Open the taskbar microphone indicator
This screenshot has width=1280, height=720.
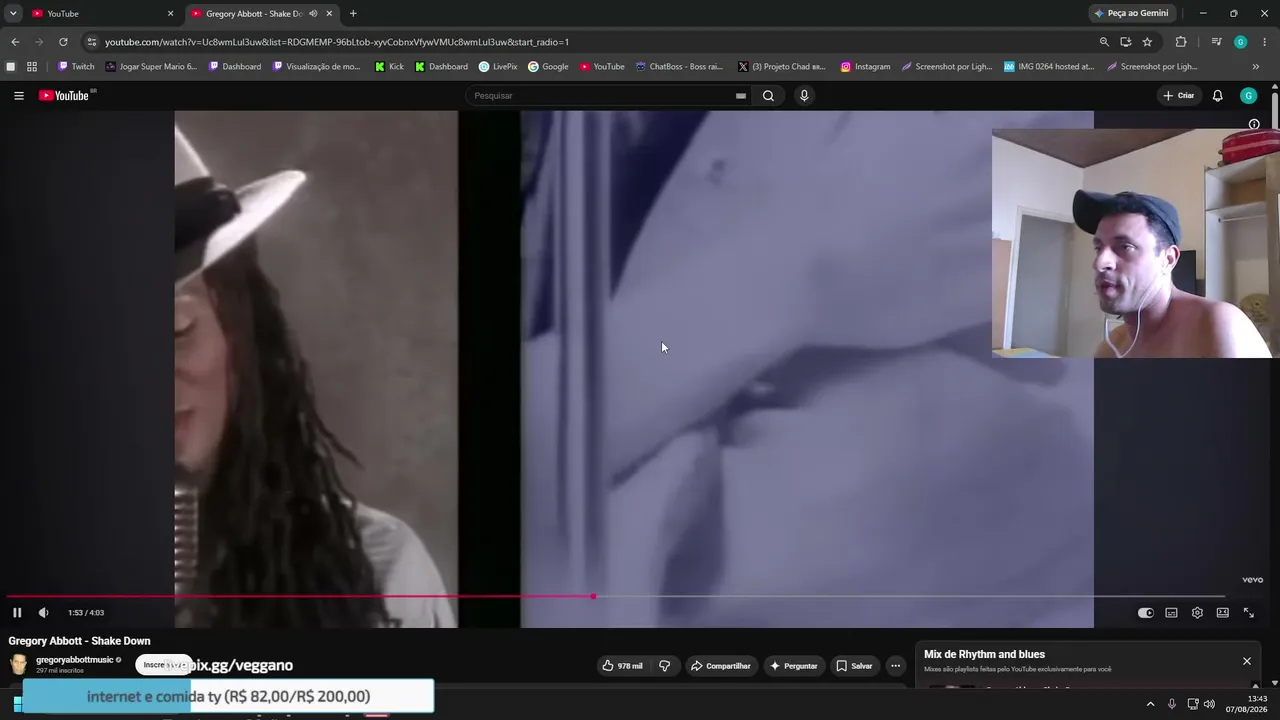click(1172, 704)
